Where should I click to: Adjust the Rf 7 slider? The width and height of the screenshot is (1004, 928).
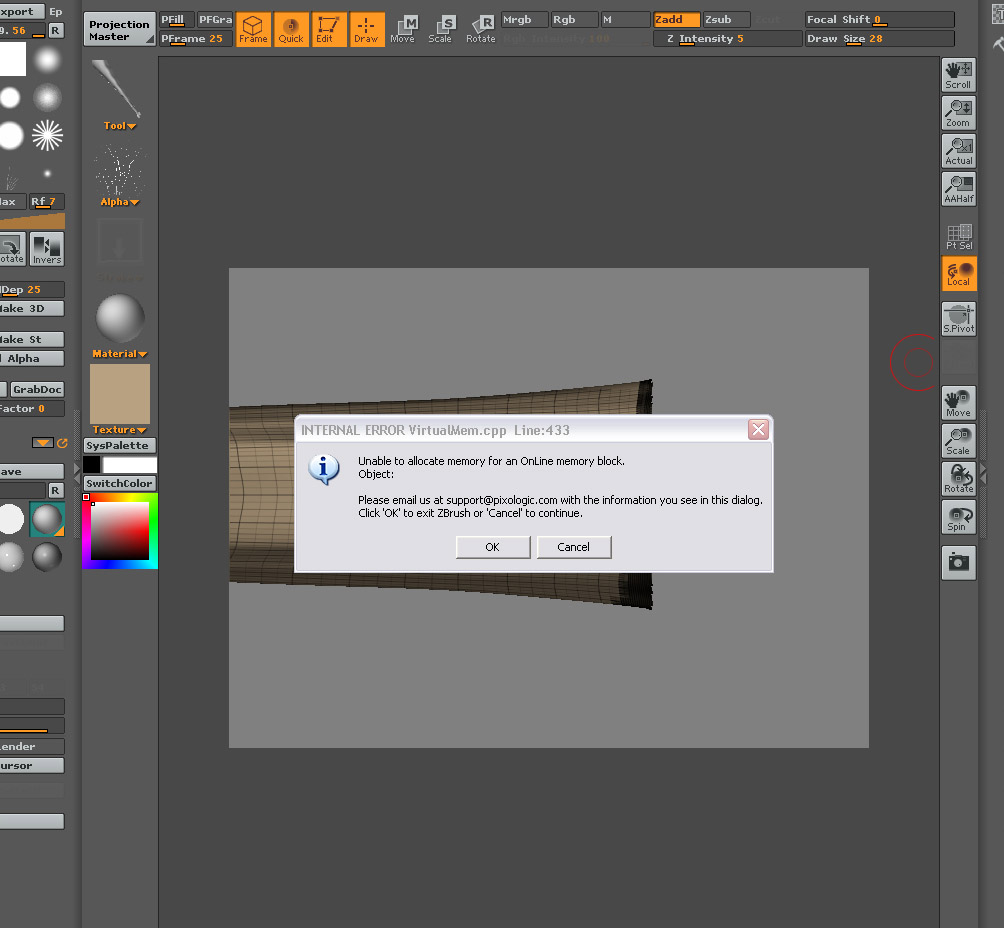(47, 202)
